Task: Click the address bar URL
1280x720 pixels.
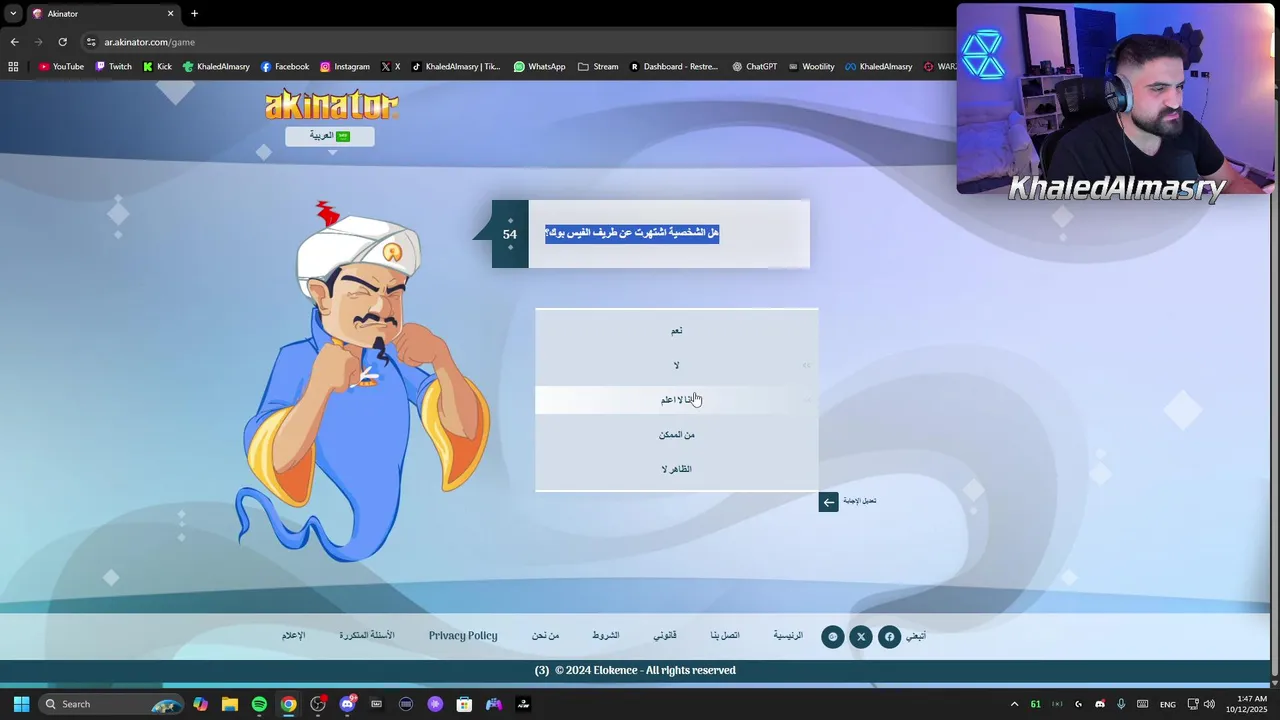Action: point(149,42)
